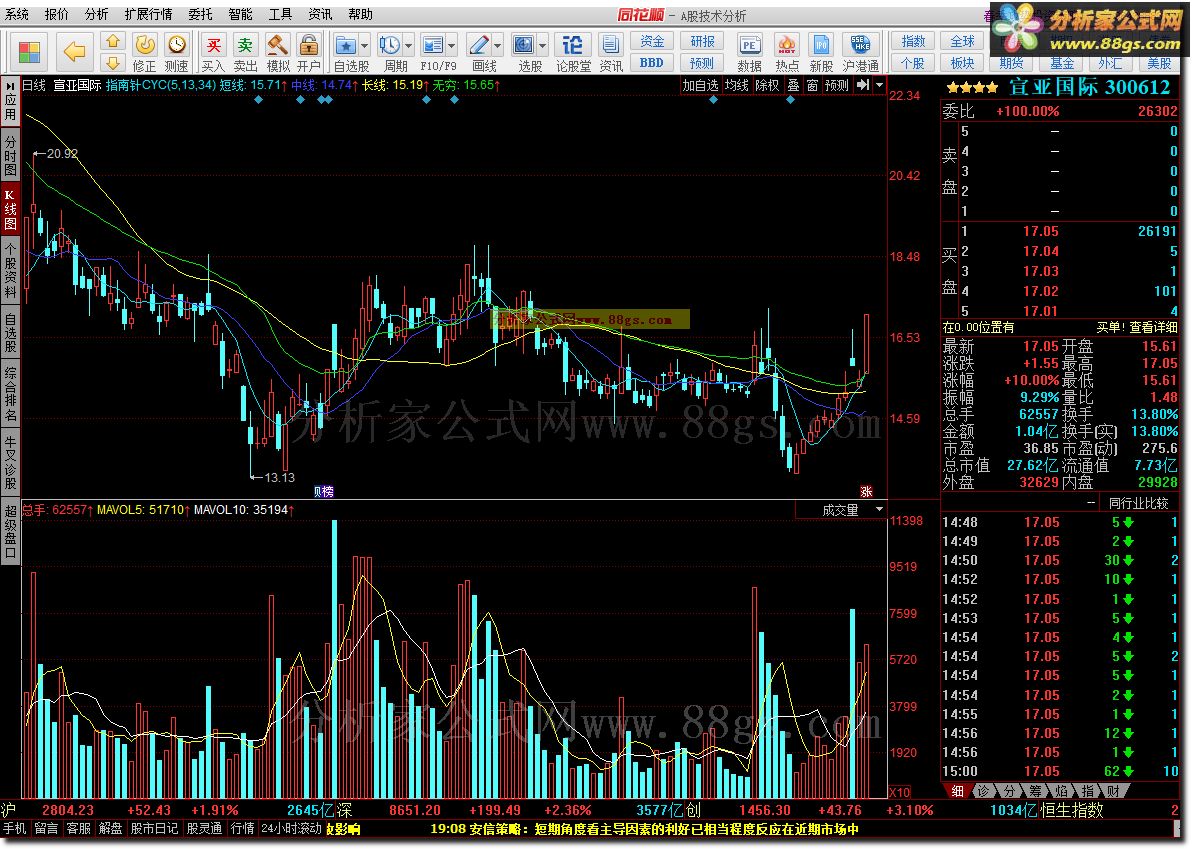Click the 研报 button
Screen dimensions: 1192x849
(702, 41)
